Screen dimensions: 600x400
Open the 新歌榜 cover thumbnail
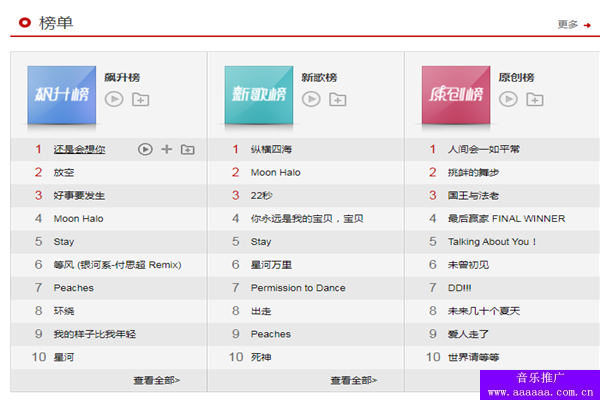259,95
